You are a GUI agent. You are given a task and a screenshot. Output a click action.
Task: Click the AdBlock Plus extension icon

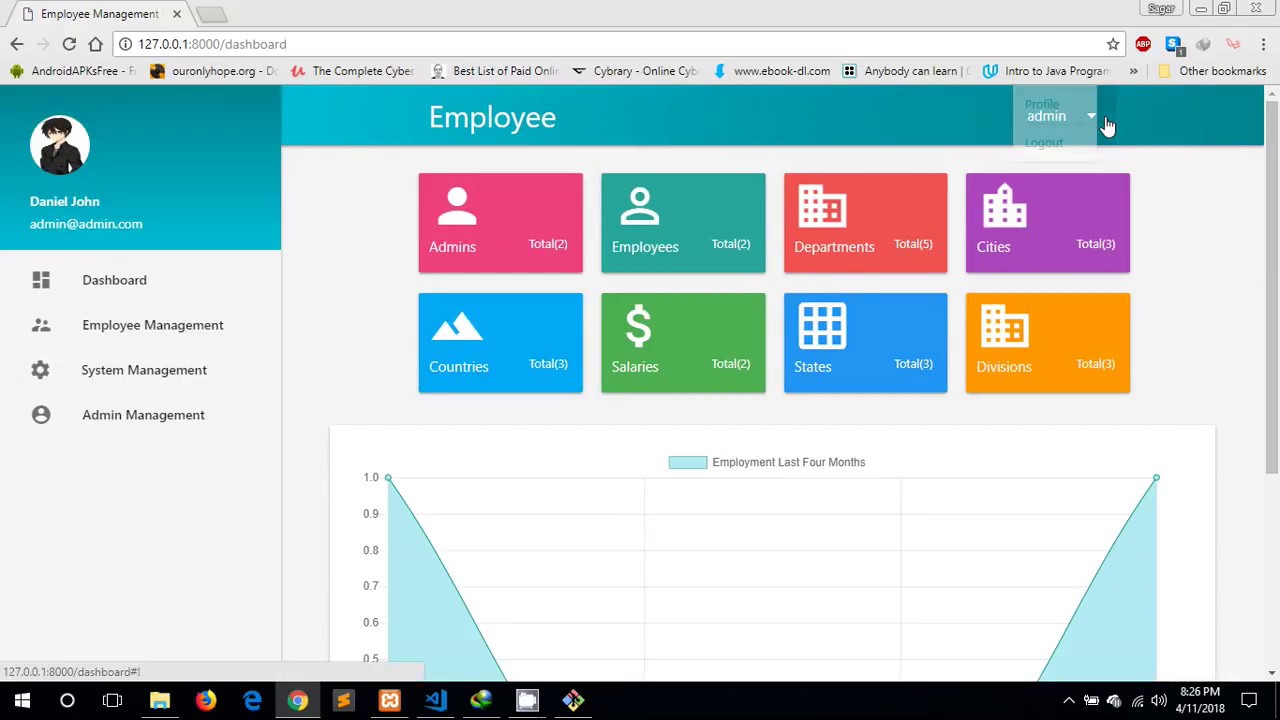click(x=1143, y=44)
